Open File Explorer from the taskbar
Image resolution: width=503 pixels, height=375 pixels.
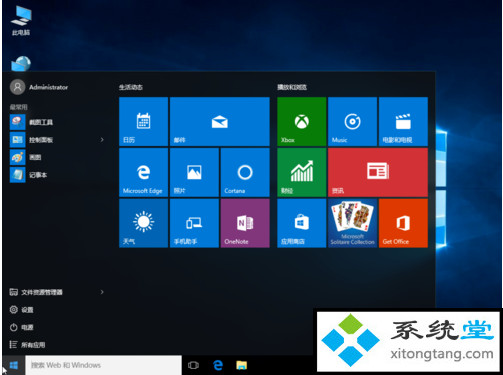coord(242,365)
